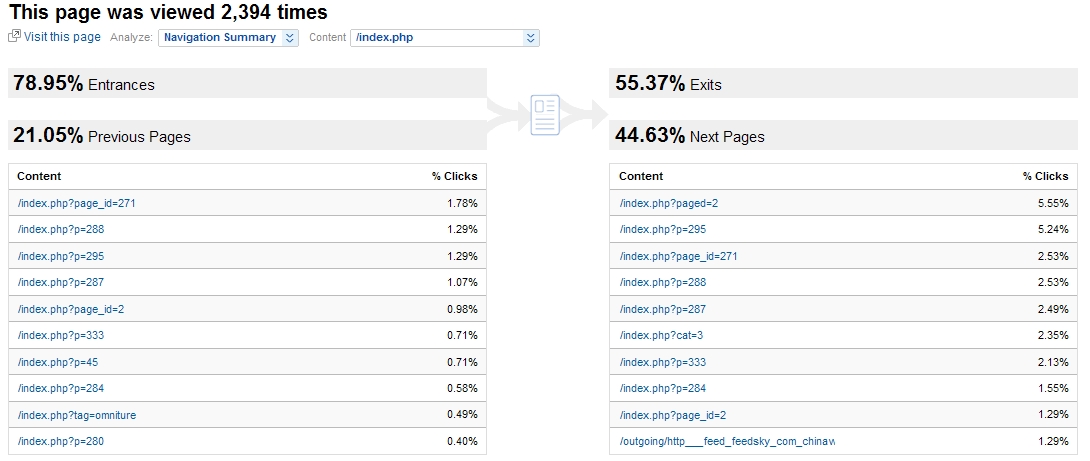This screenshot has width=1090, height=461.
Task: Select next page /index.php?cat=3
Action: (661, 335)
